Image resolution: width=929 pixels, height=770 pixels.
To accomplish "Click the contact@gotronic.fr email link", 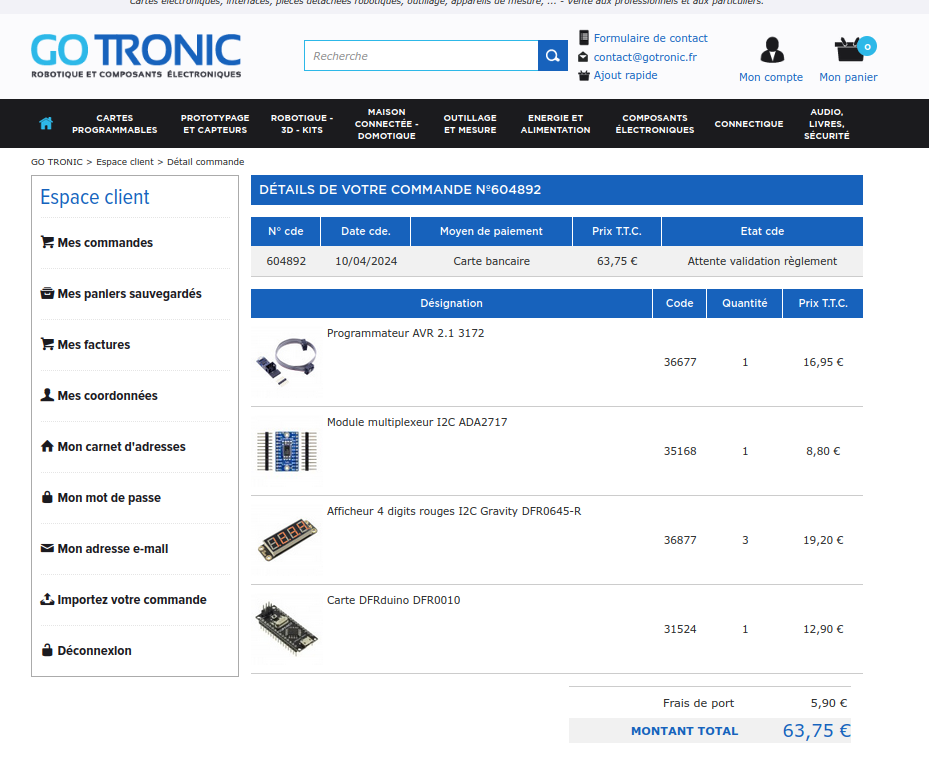I will 644,57.
